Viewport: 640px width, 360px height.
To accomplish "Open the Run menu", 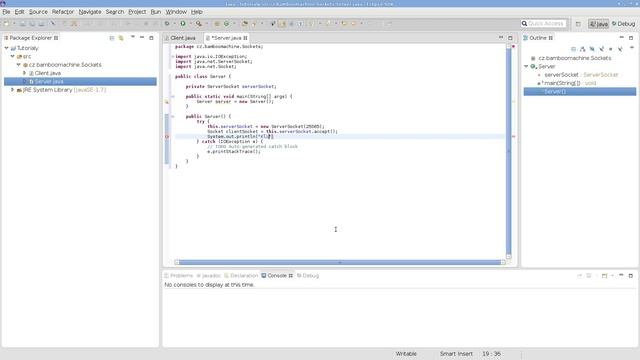I will [156, 12].
